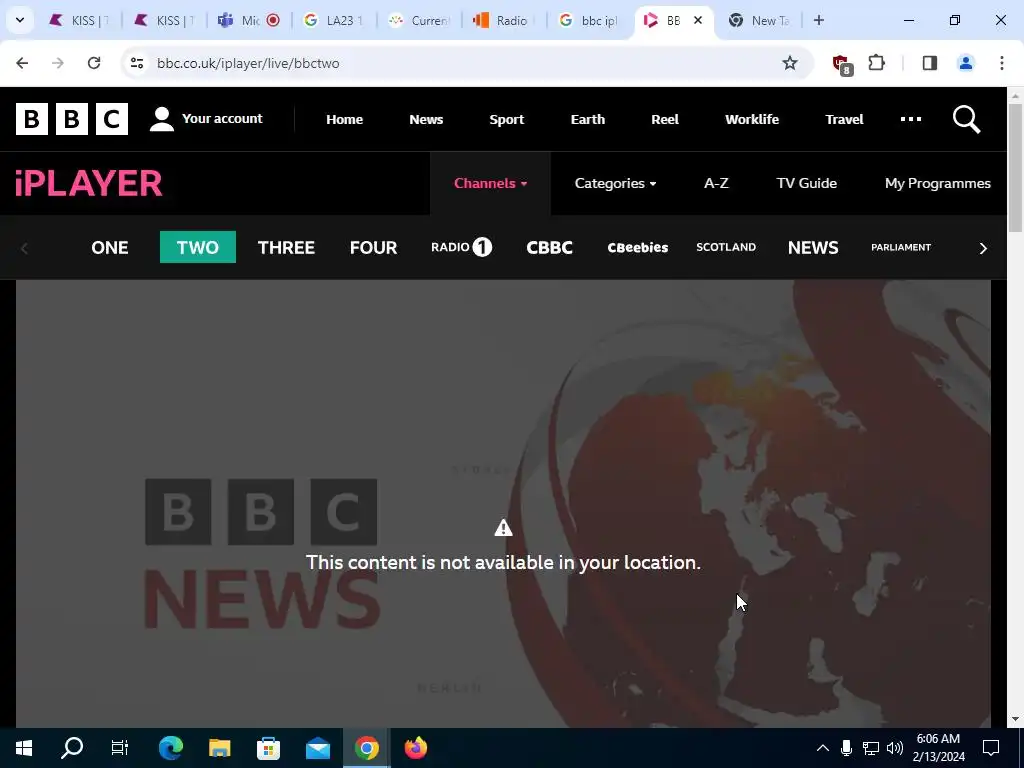Open Your account profile icon
Viewport: 1024px width, 768px height.
coord(161,119)
